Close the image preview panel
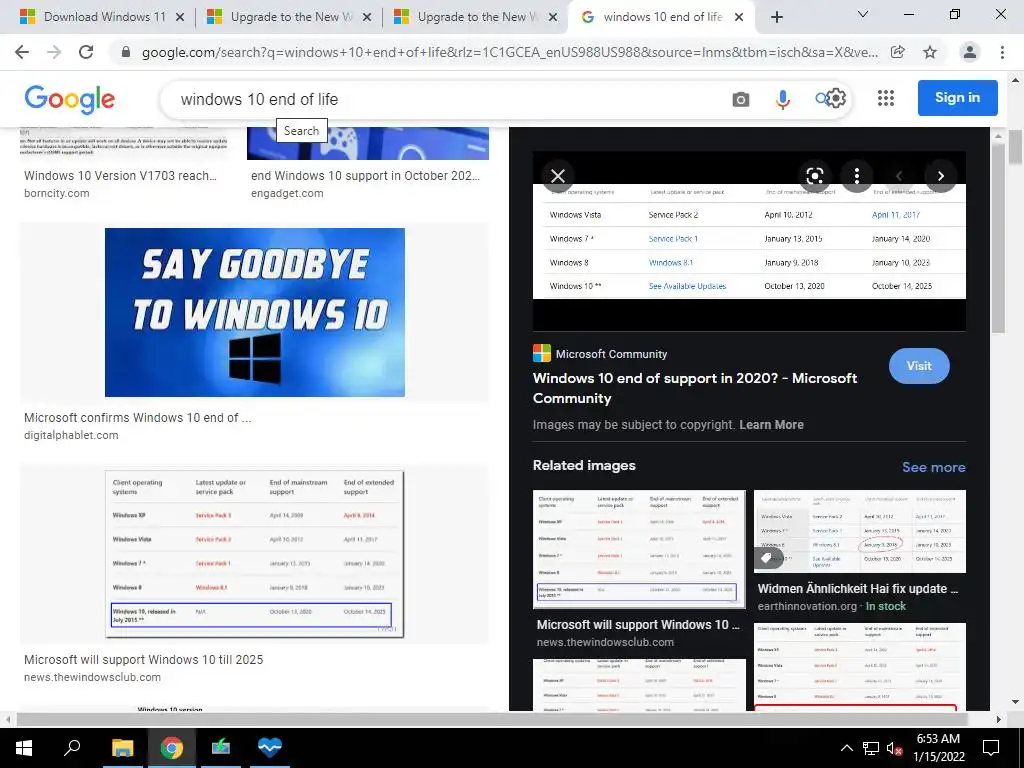 click(558, 176)
